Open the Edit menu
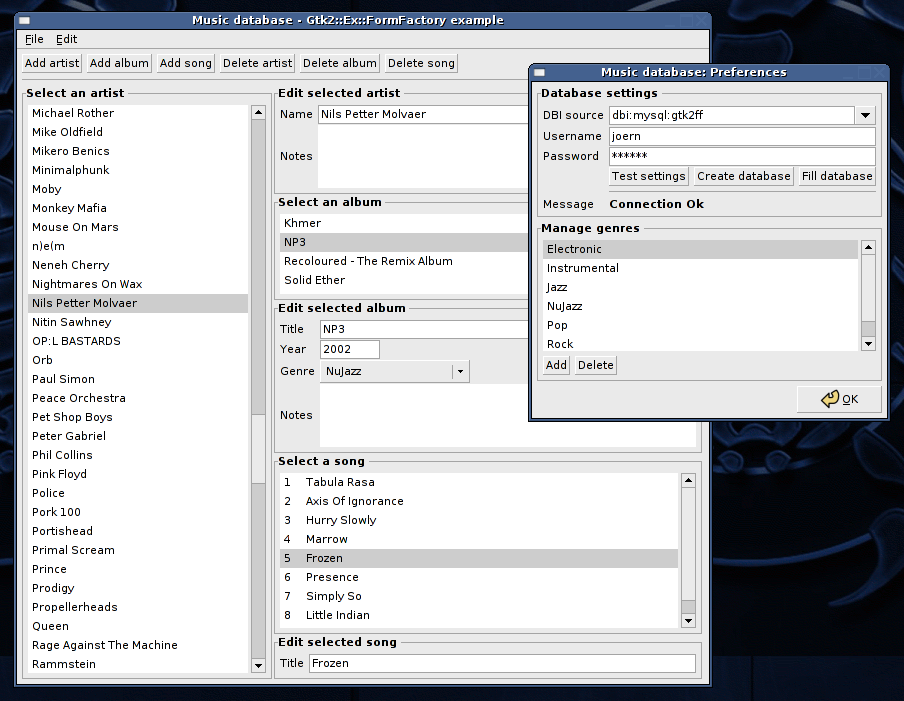This screenshot has height=701, width=904. tap(66, 39)
